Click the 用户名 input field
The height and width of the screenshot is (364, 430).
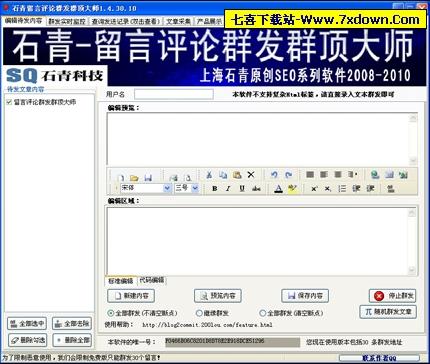(174, 94)
